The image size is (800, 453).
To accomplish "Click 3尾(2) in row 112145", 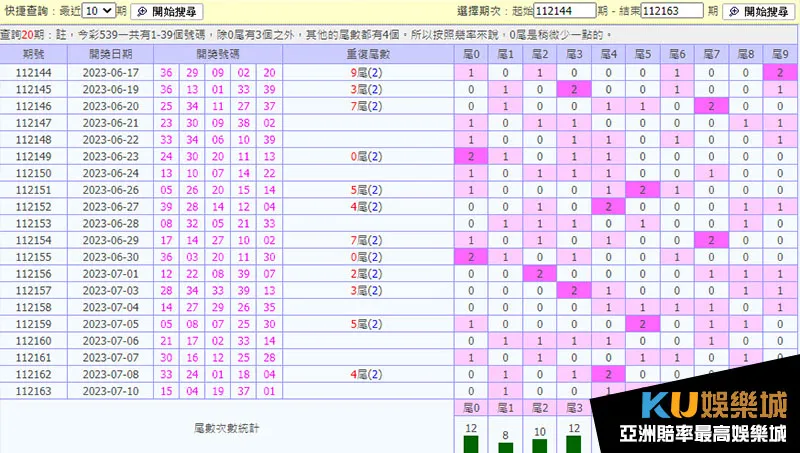I will point(366,89).
